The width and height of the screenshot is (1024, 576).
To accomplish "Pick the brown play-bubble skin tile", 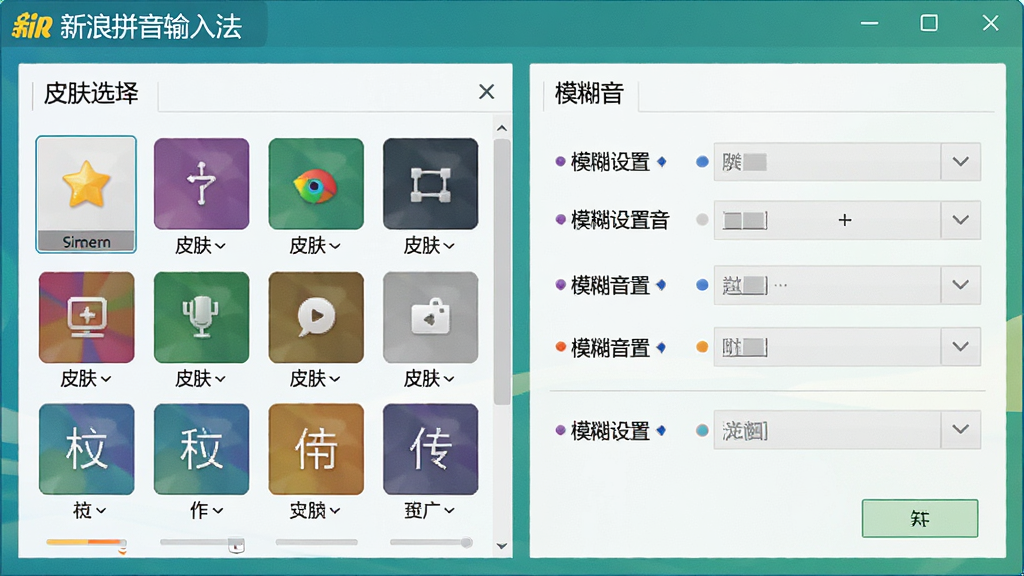I will point(316,317).
